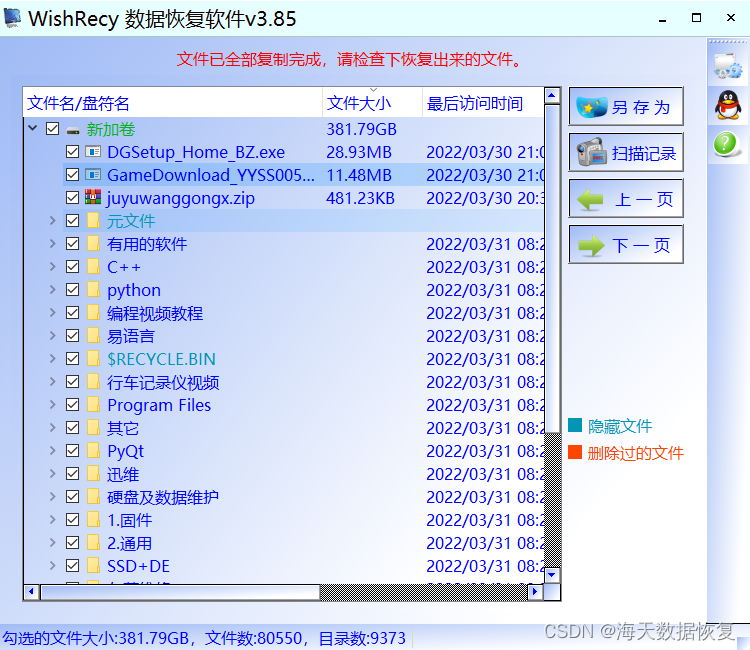Toggle the 有用的软件 folder checkbox

(x=72, y=244)
